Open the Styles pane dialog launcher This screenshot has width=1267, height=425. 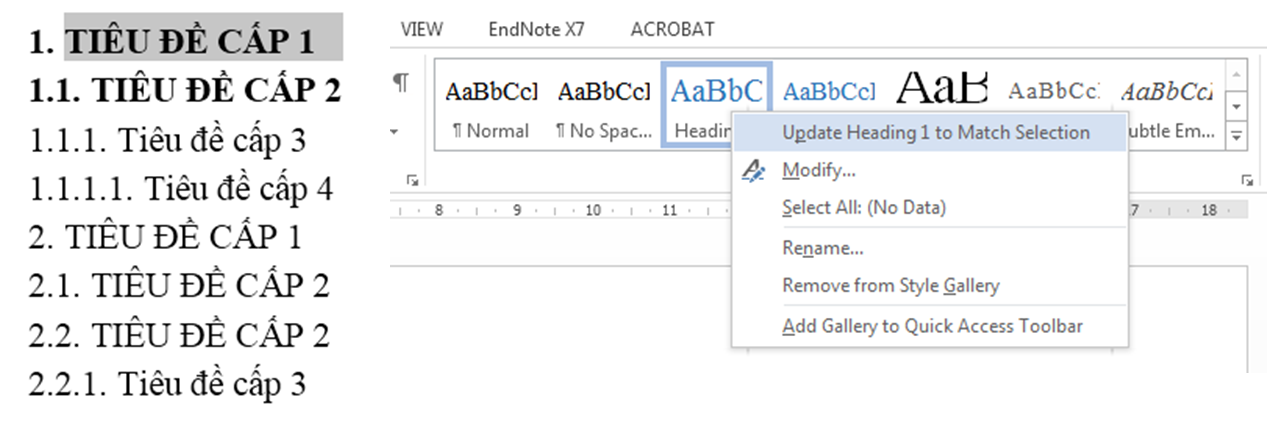[1246, 180]
